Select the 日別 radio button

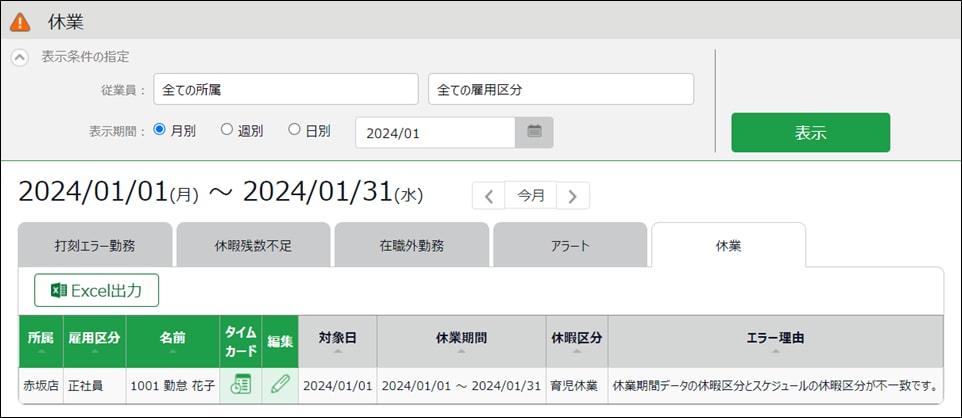[x=294, y=130]
